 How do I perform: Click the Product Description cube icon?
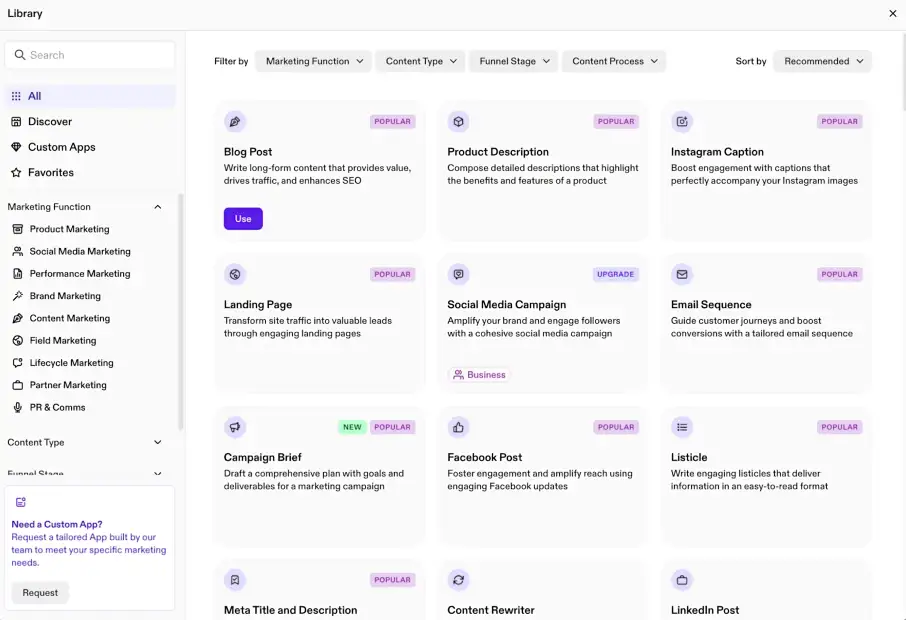tap(458, 122)
